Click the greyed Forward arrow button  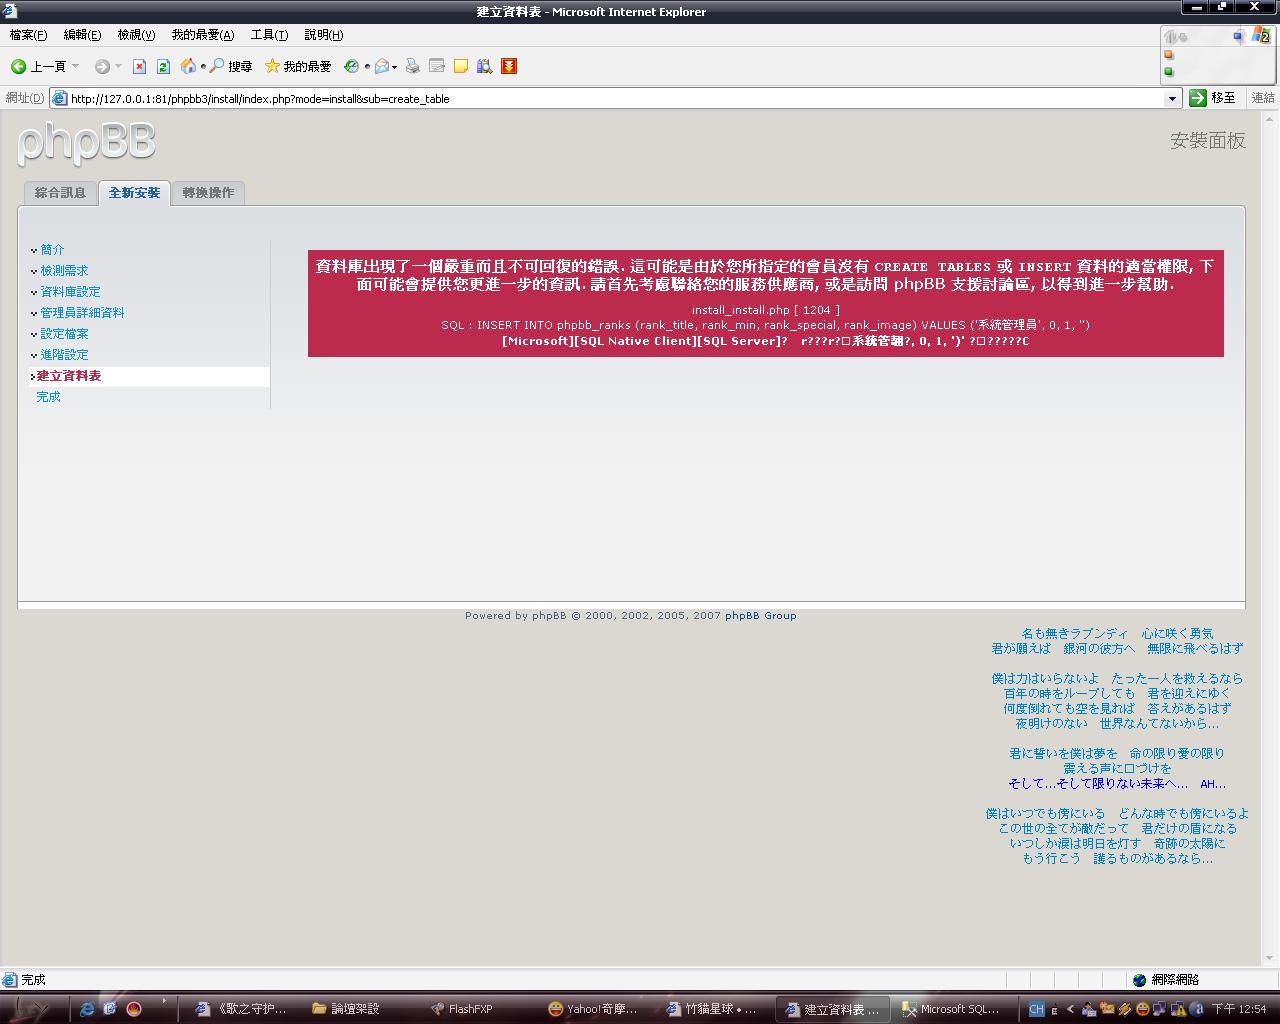click(102, 66)
